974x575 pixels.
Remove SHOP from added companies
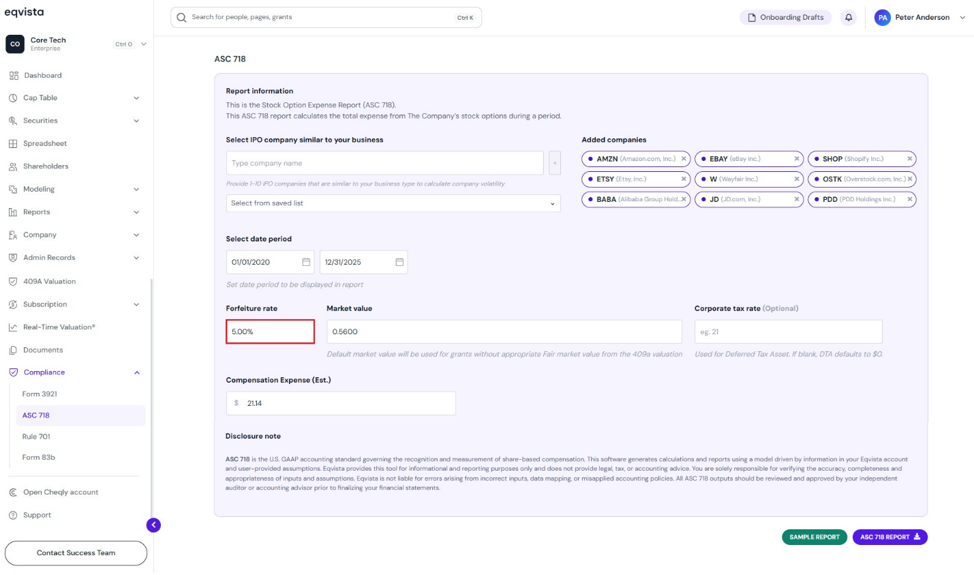click(x=910, y=159)
